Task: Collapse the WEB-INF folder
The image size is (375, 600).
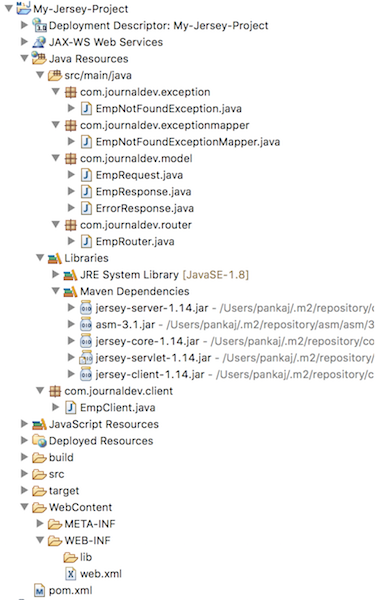Action: [x=40, y=540]
